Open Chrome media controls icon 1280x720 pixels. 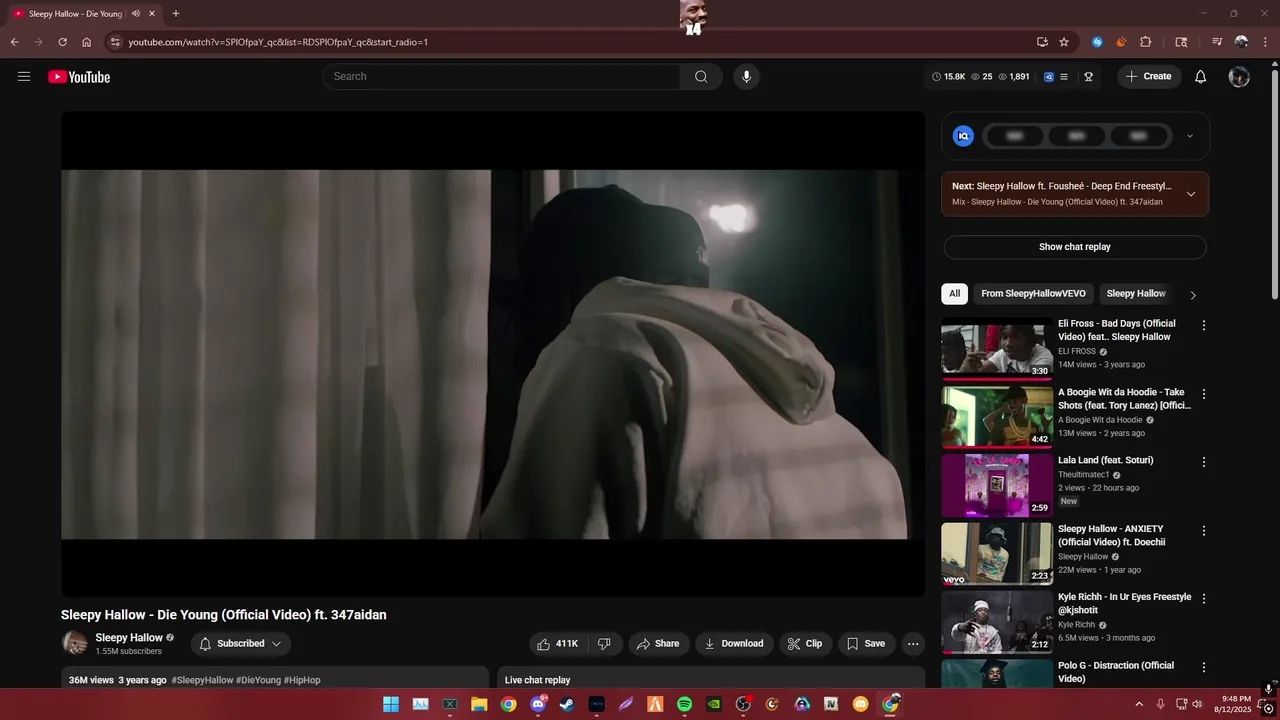(x=1217, y=42)
